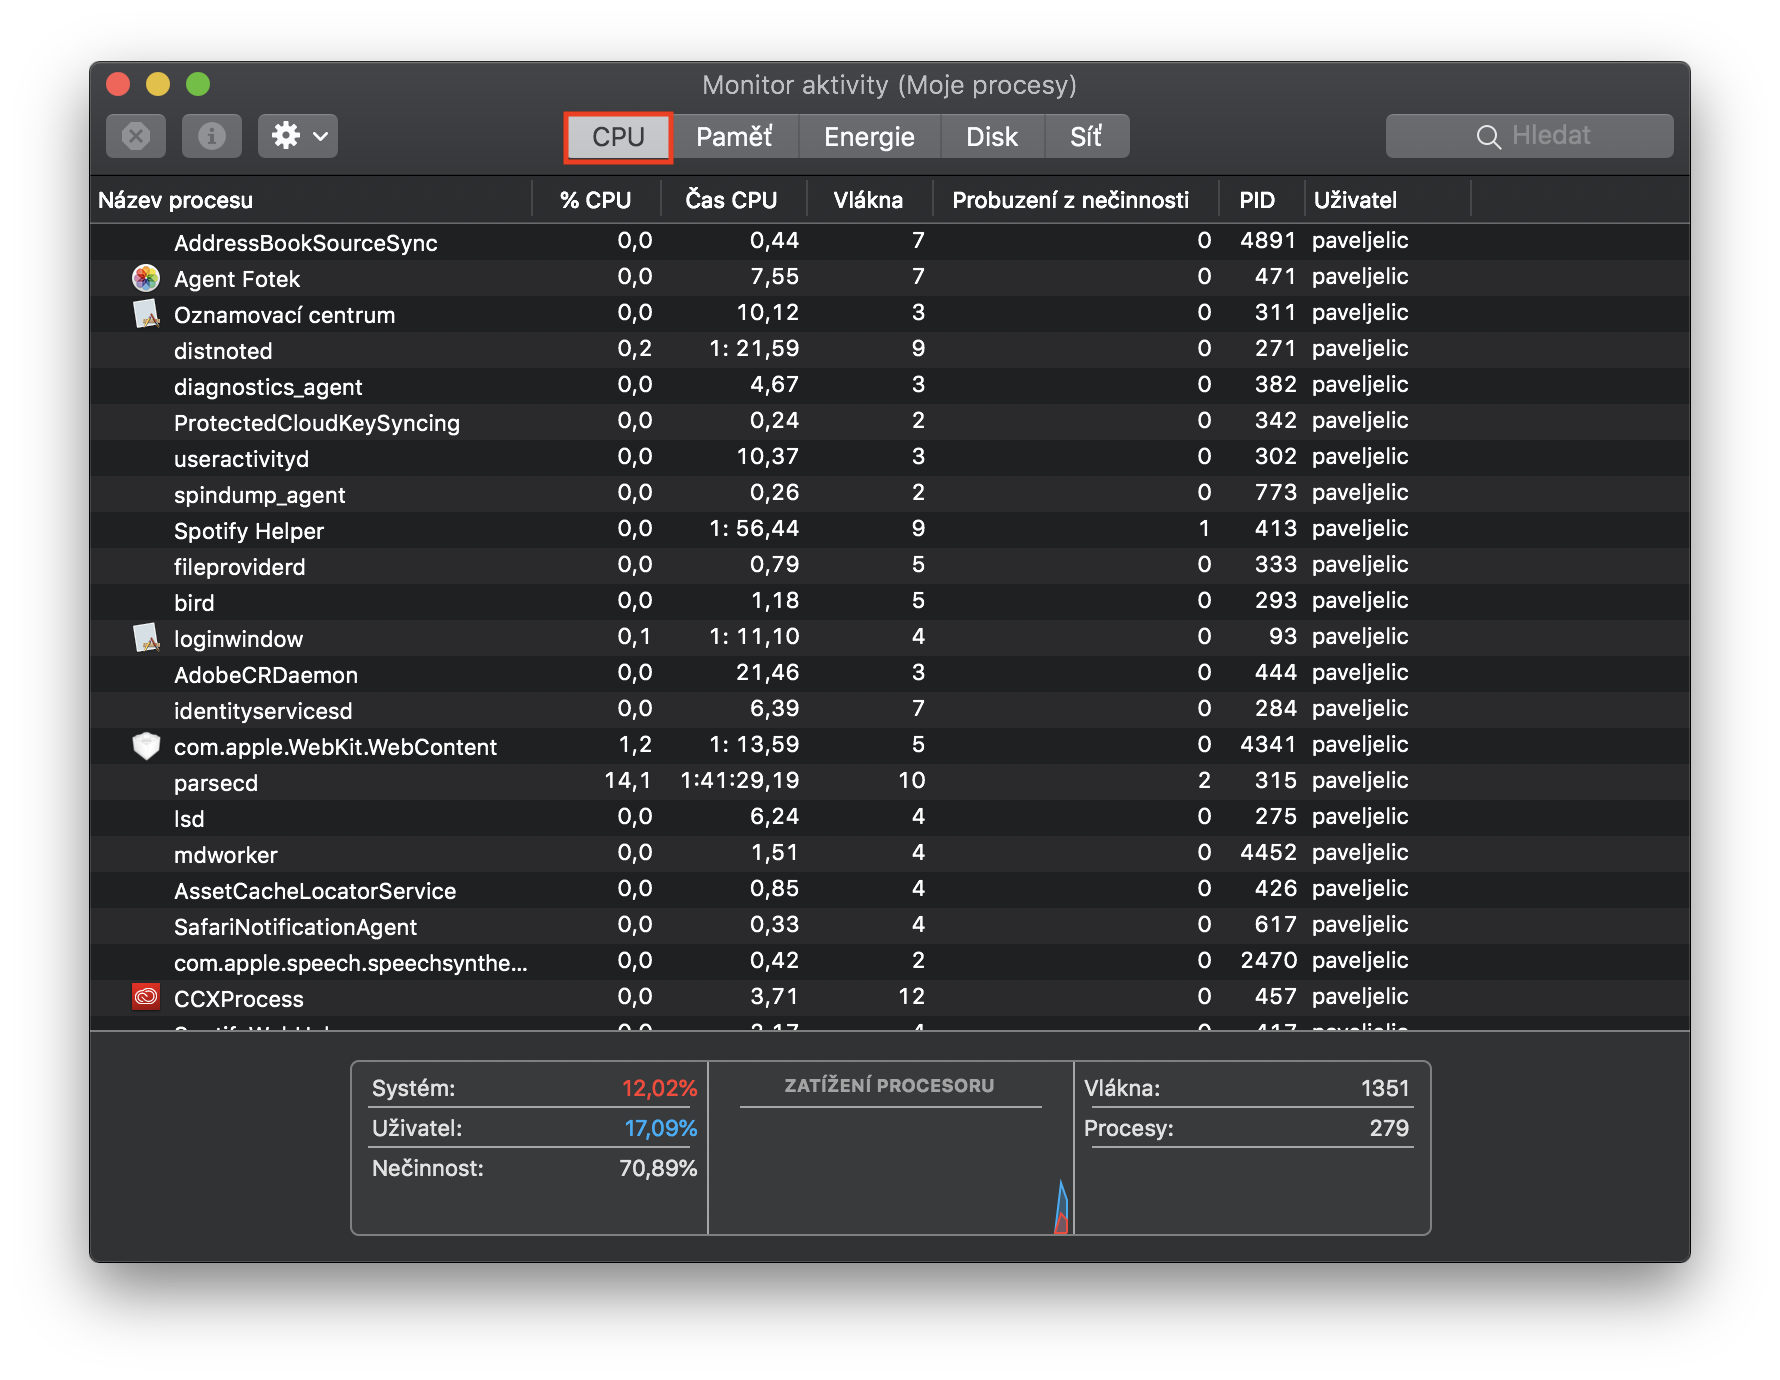Click the loginwindow process icon
The height and width of the screenshot is (1380, 1780).
click(146, 638)
